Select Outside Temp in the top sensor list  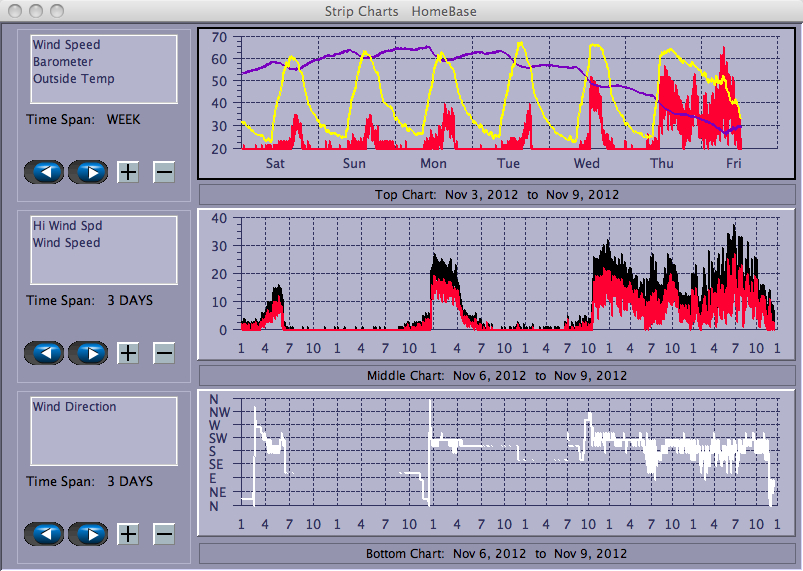(x=73, y=79)
